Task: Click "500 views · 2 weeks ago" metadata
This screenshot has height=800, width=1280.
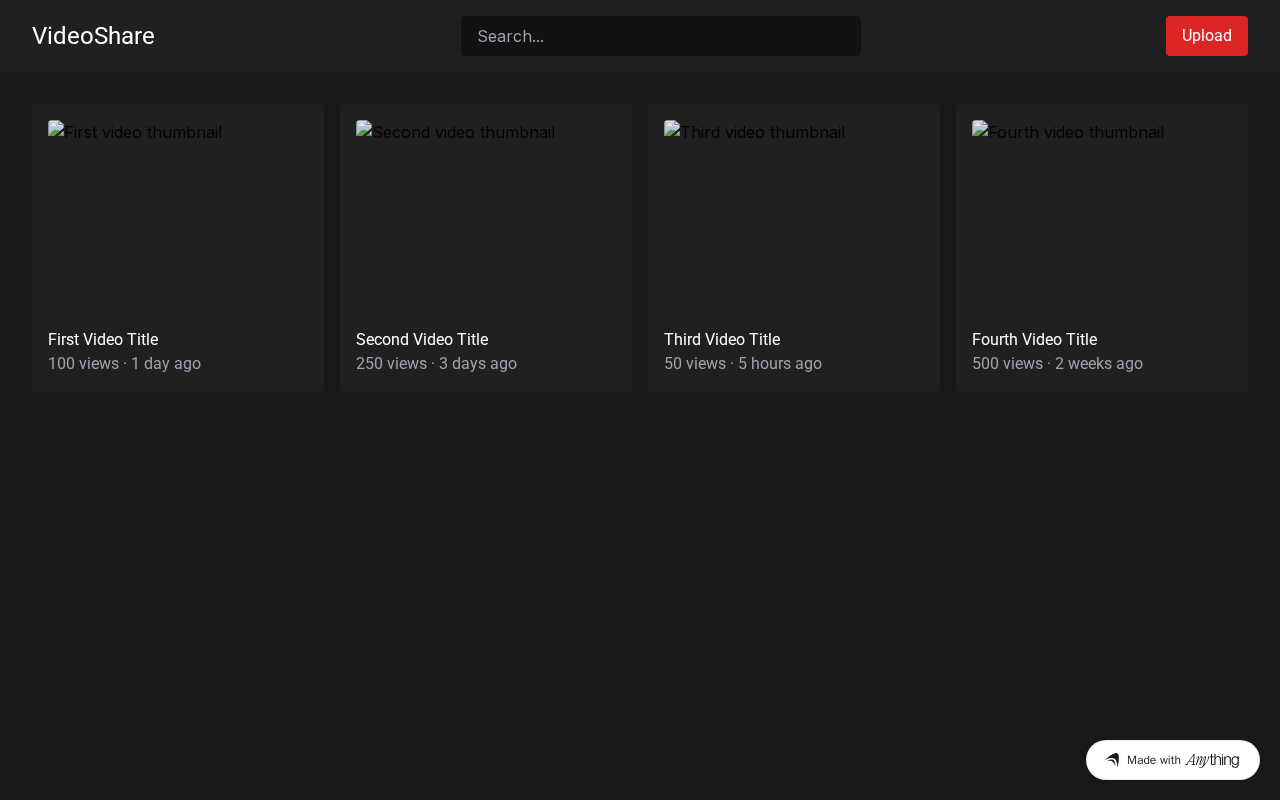Action: coord(1057,364)
